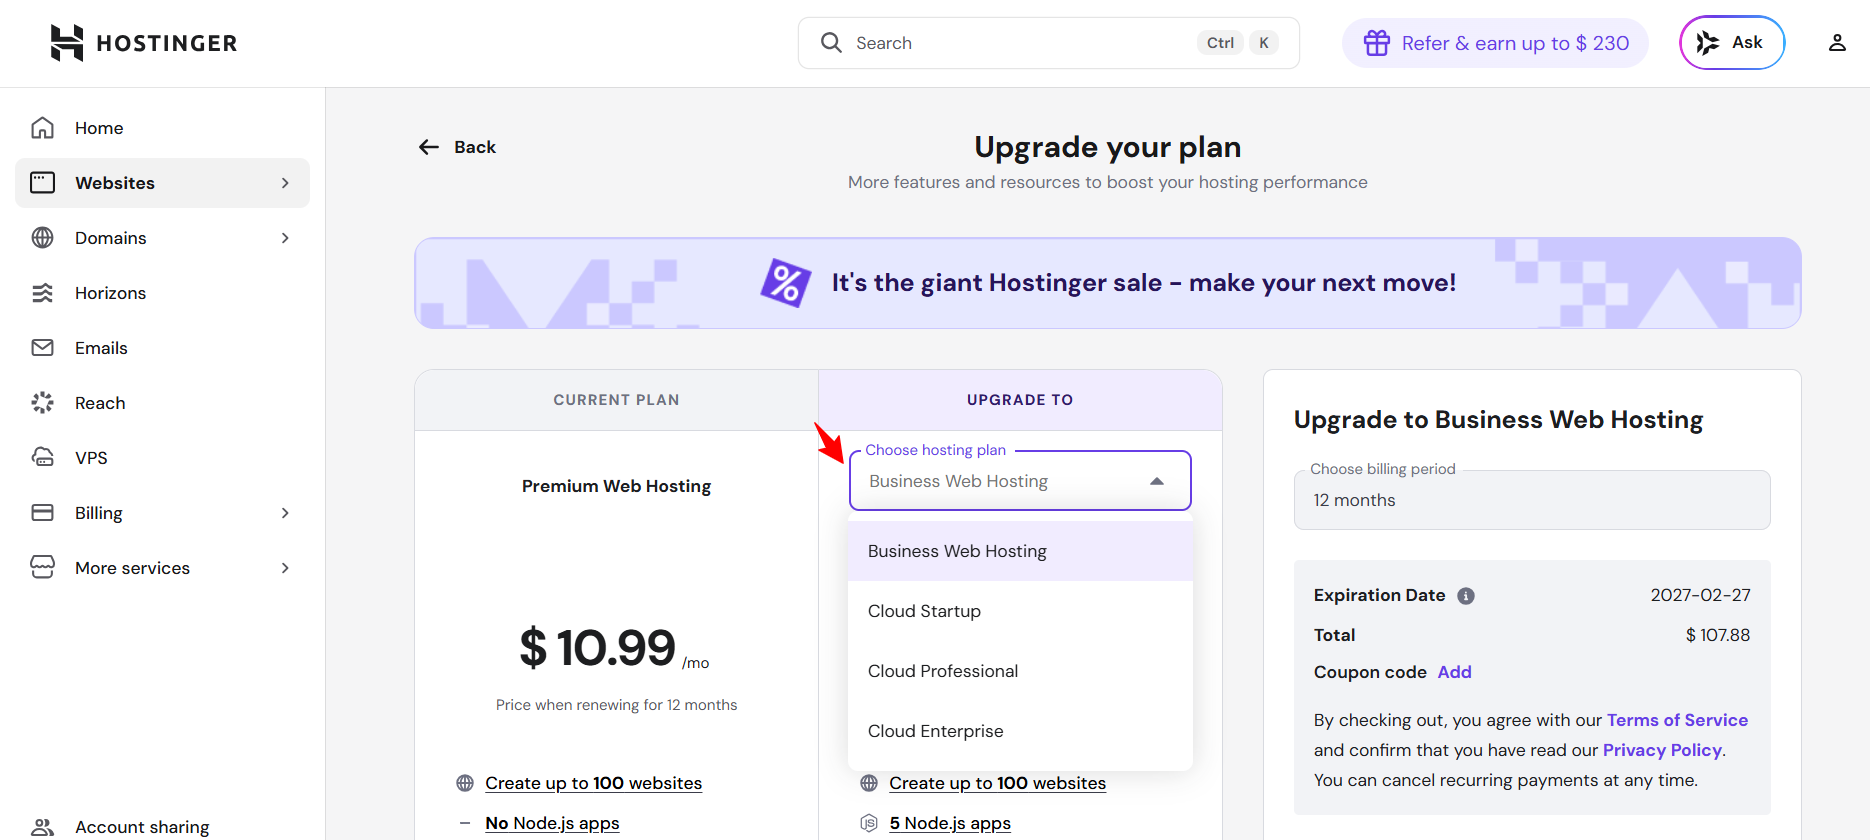Click upgrade plan Create up to 100 websites
Image resolution: width=1870 pixels, height=840 pixels.
[x=997, y=783]
